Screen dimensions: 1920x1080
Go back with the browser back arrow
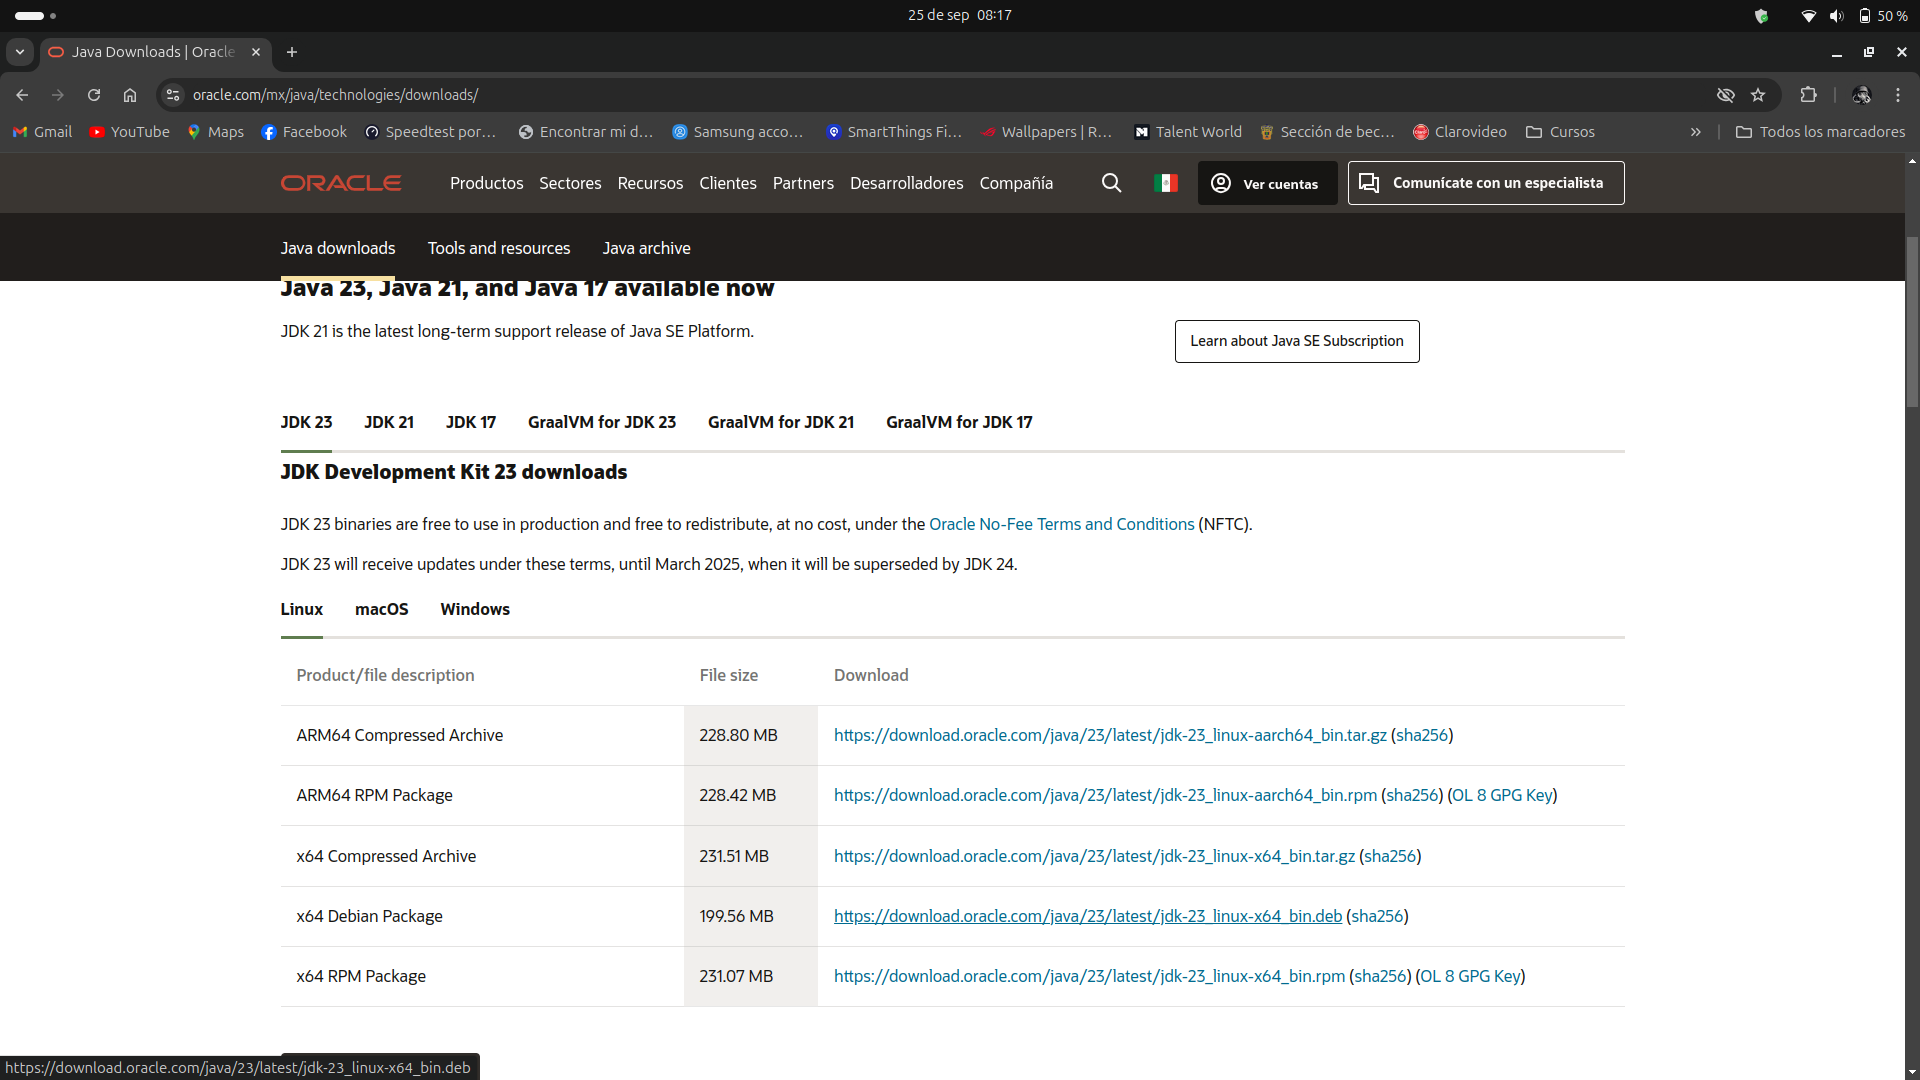(x=22, y=95)
